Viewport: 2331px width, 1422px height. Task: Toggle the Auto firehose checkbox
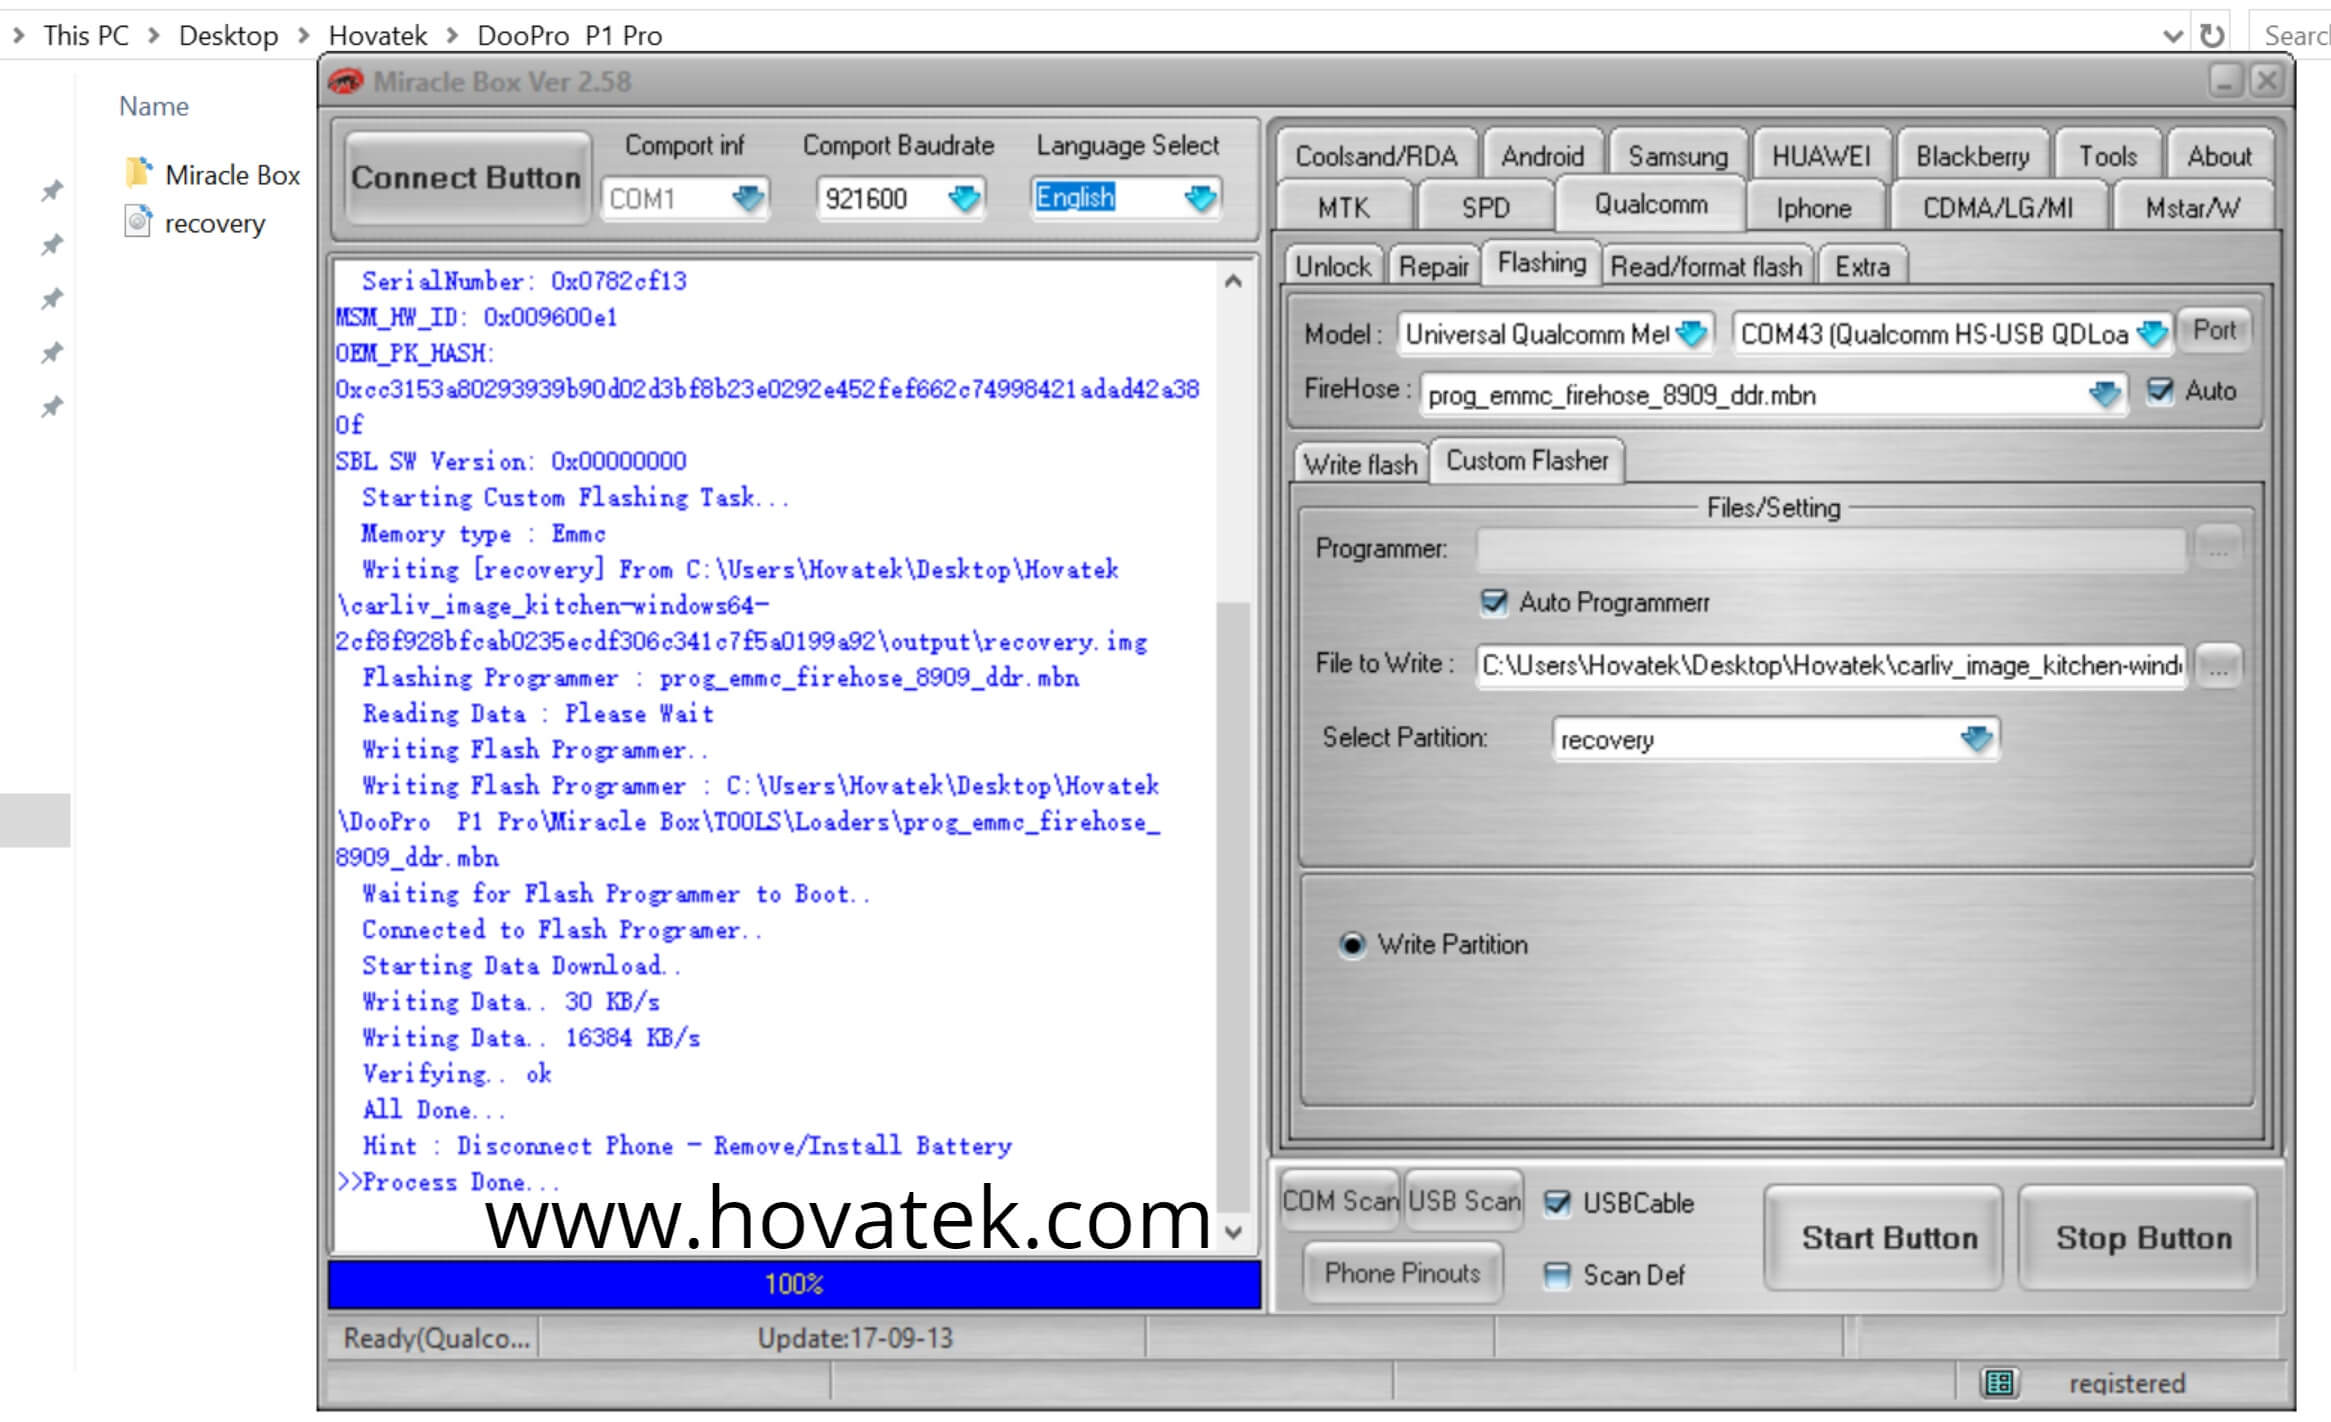tap(2160, 391)
